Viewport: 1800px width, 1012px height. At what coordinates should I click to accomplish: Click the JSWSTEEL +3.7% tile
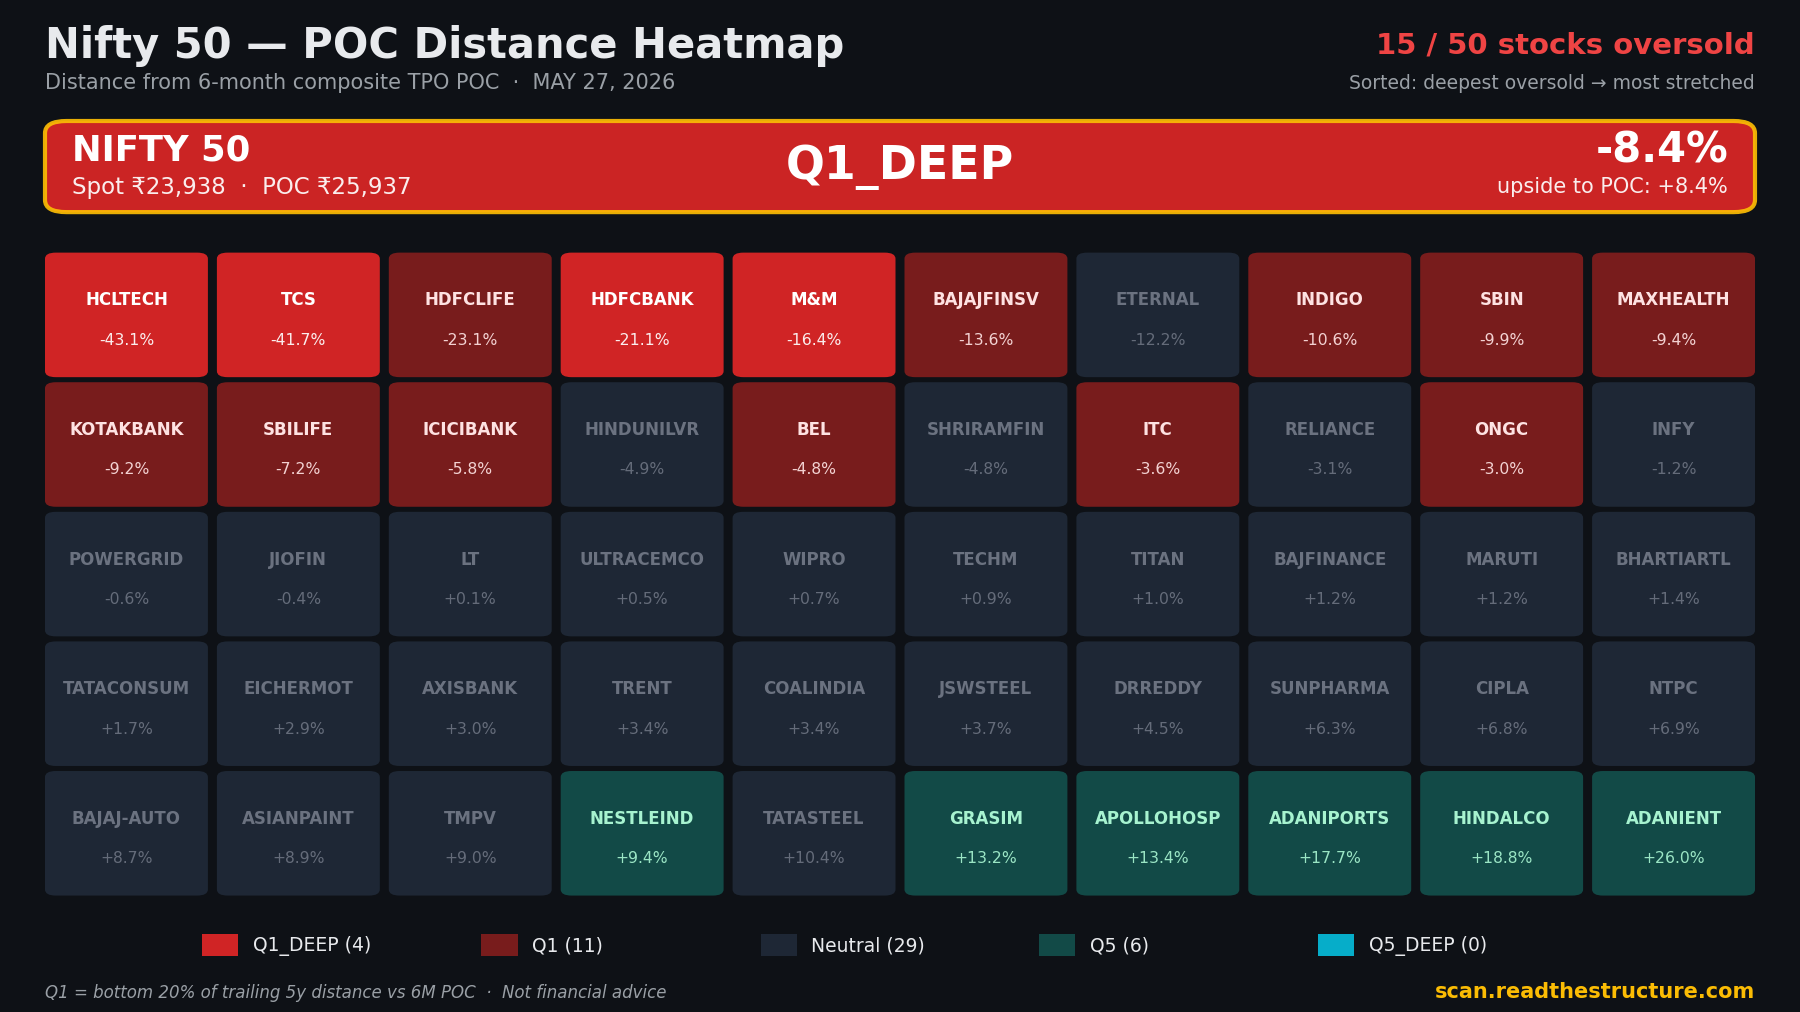tap(986, 704)
